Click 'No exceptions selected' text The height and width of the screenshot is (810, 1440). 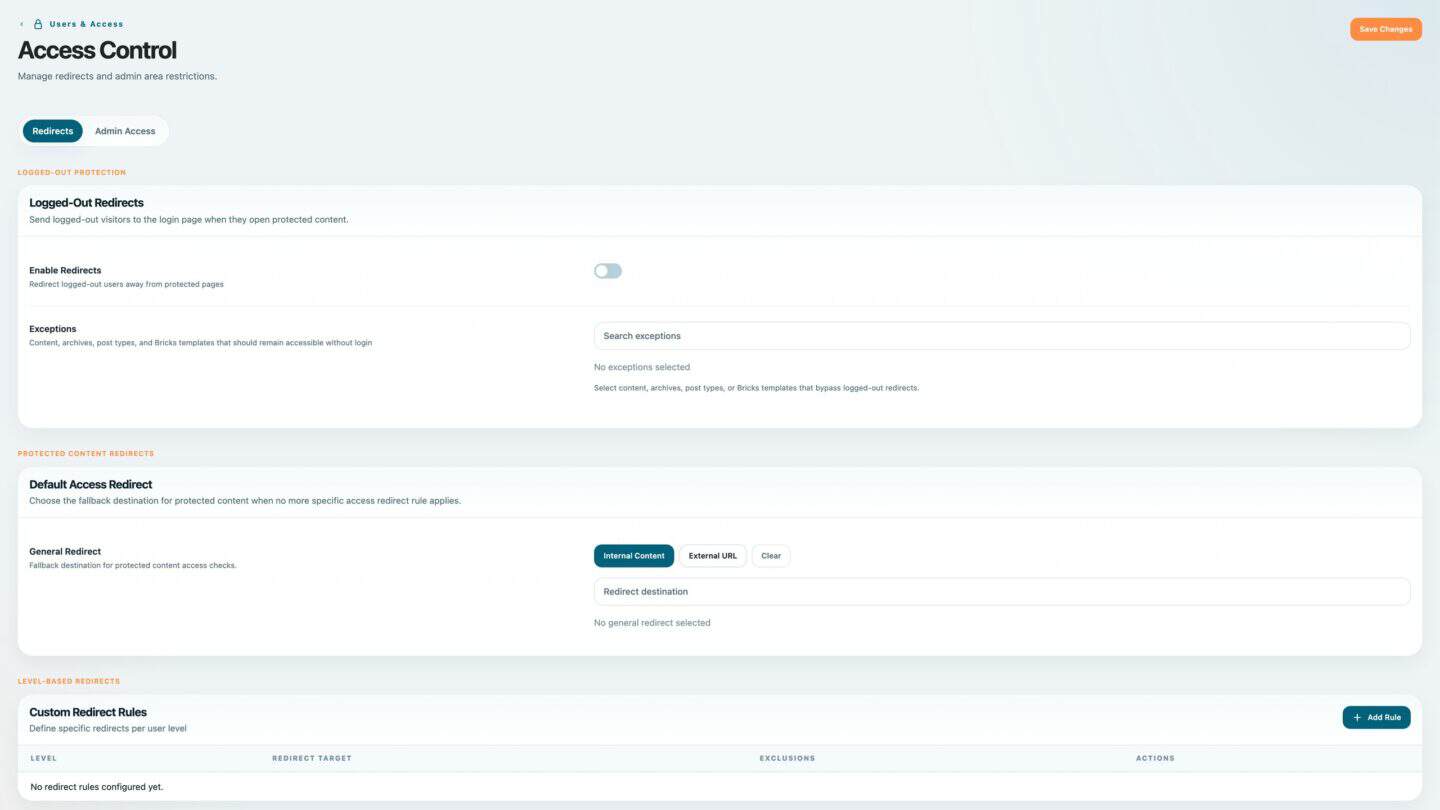point(642,367)
